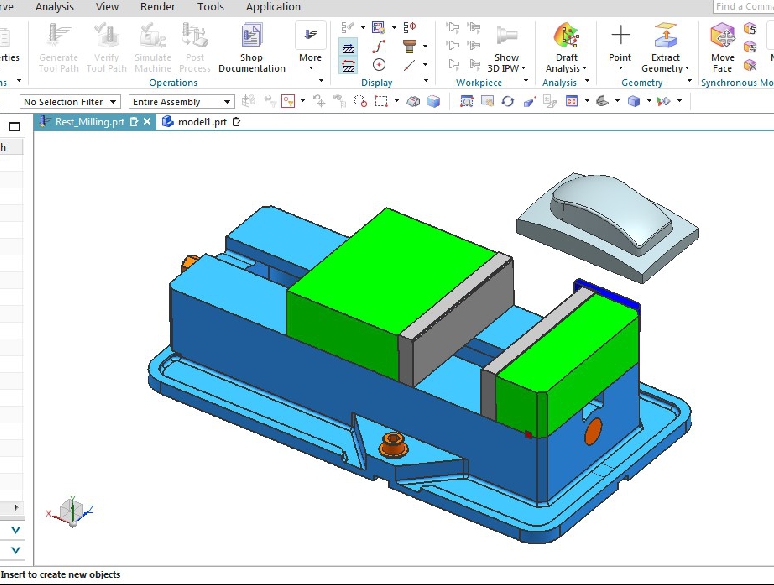This screenshot has height=585, width=774.
Task: Open the Analysis menu tab
Action: pos(54,6)
